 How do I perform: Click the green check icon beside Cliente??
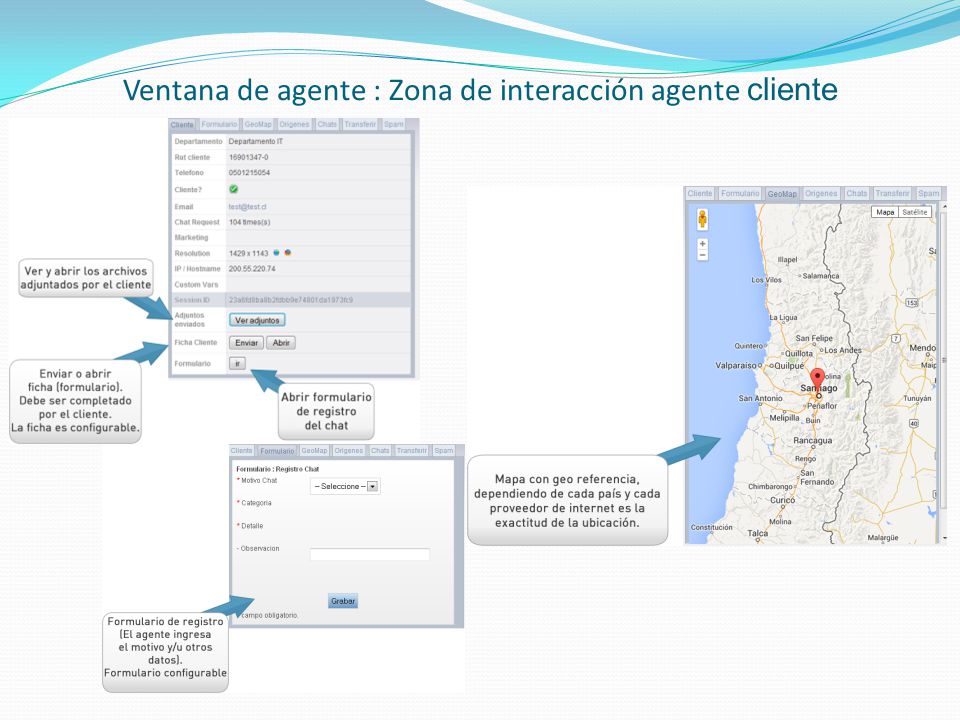pos(233,189)
